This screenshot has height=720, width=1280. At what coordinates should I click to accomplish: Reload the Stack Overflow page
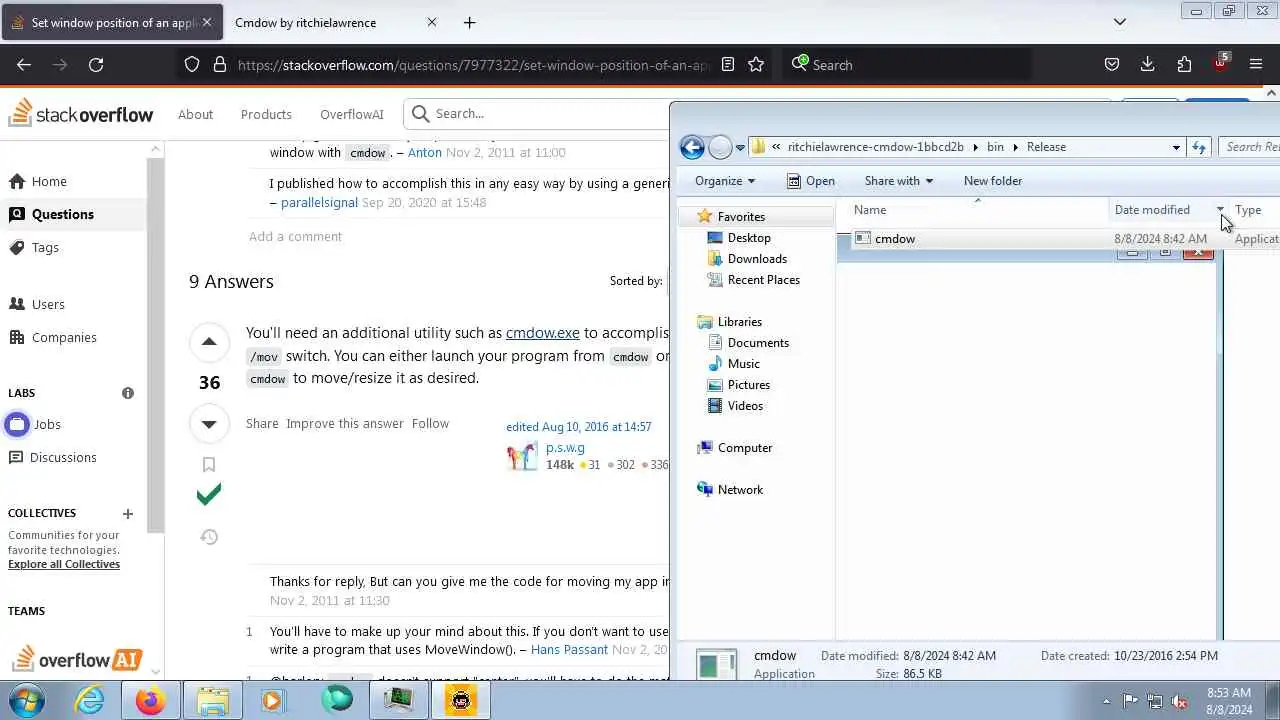coord(96,64)
